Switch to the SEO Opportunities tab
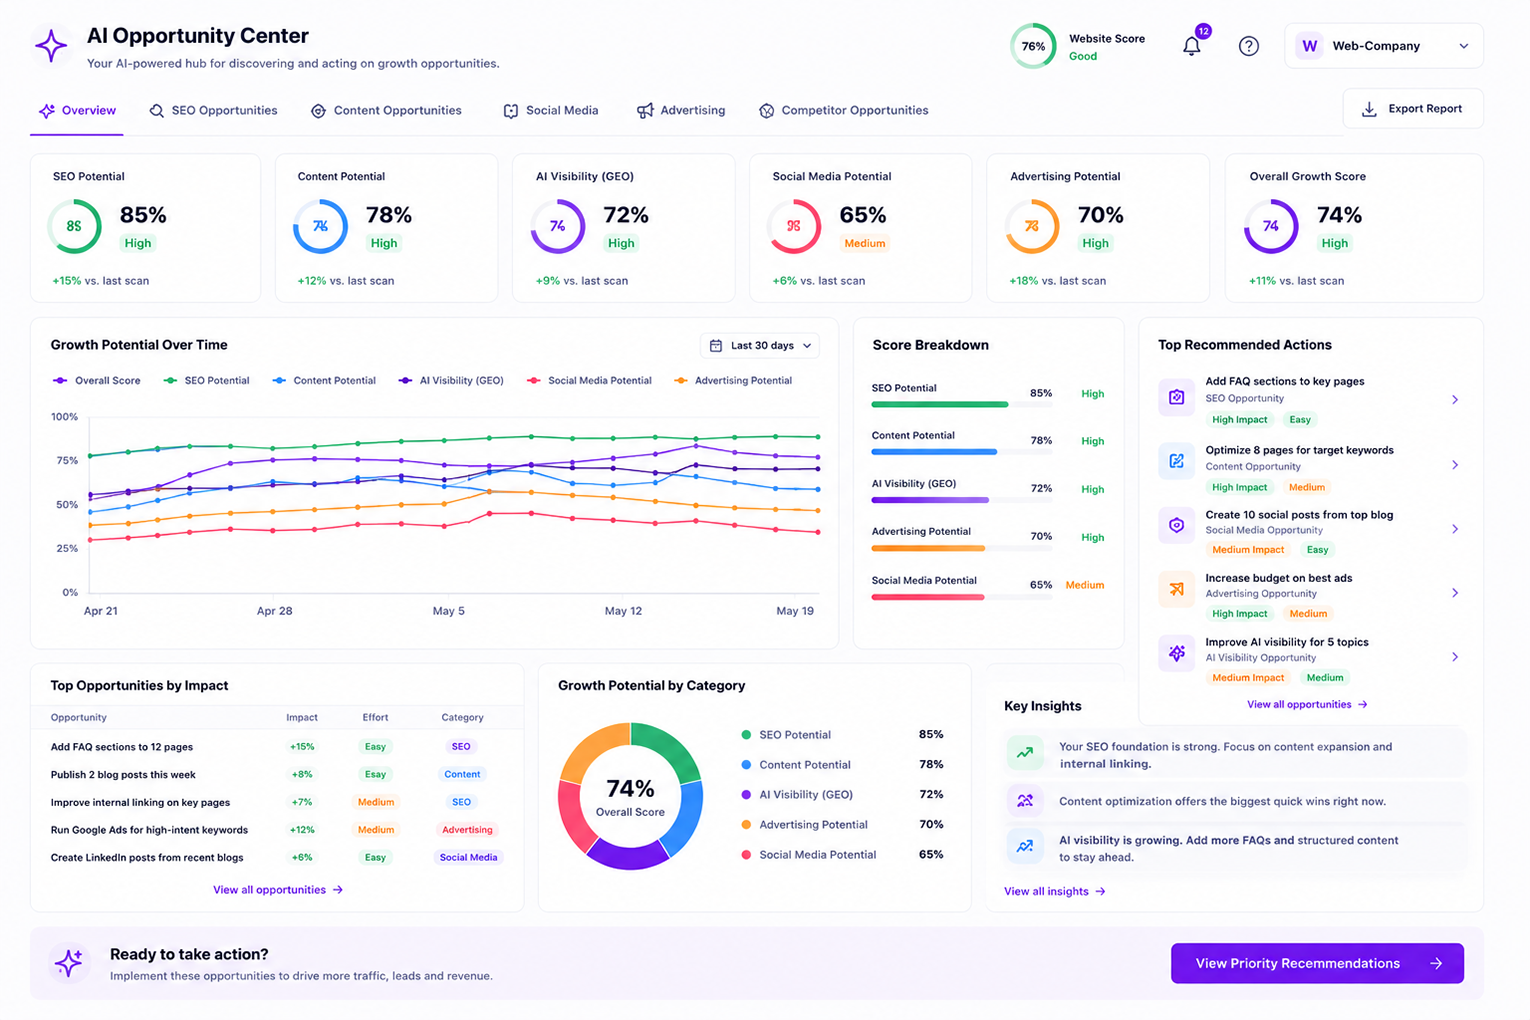 tap(213, 111)
